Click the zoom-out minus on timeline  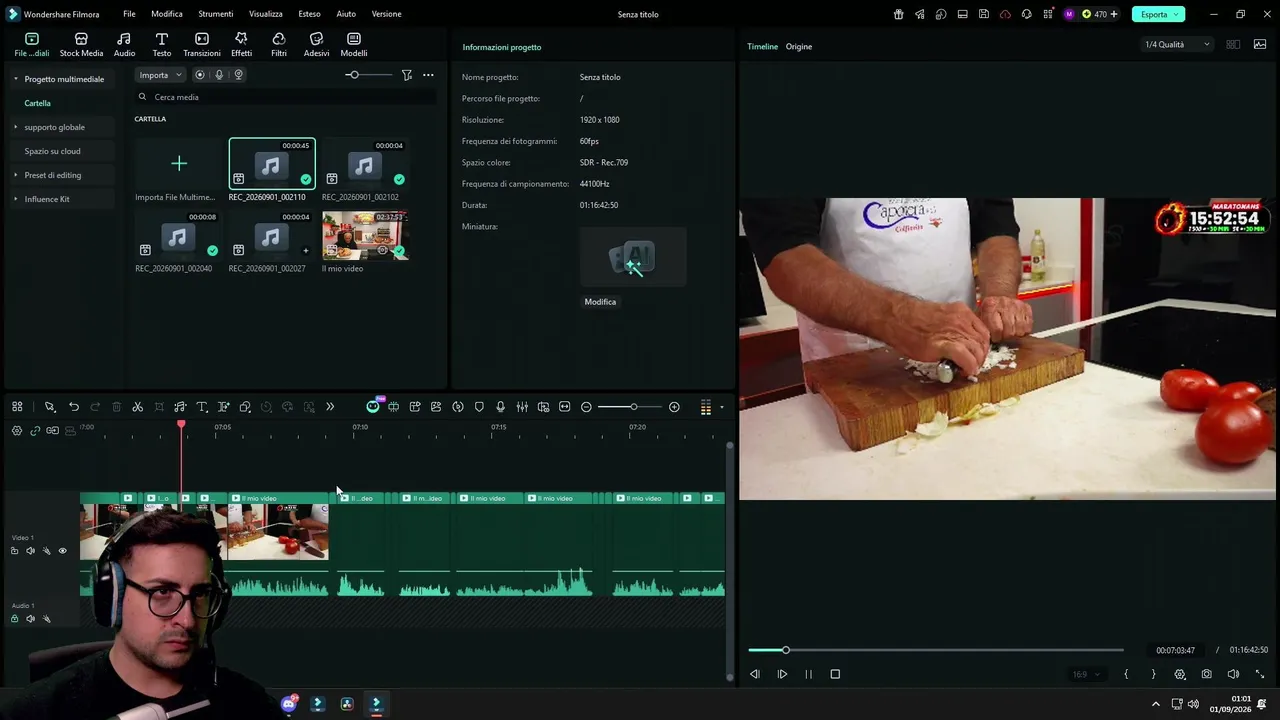[x=586, y=407]
